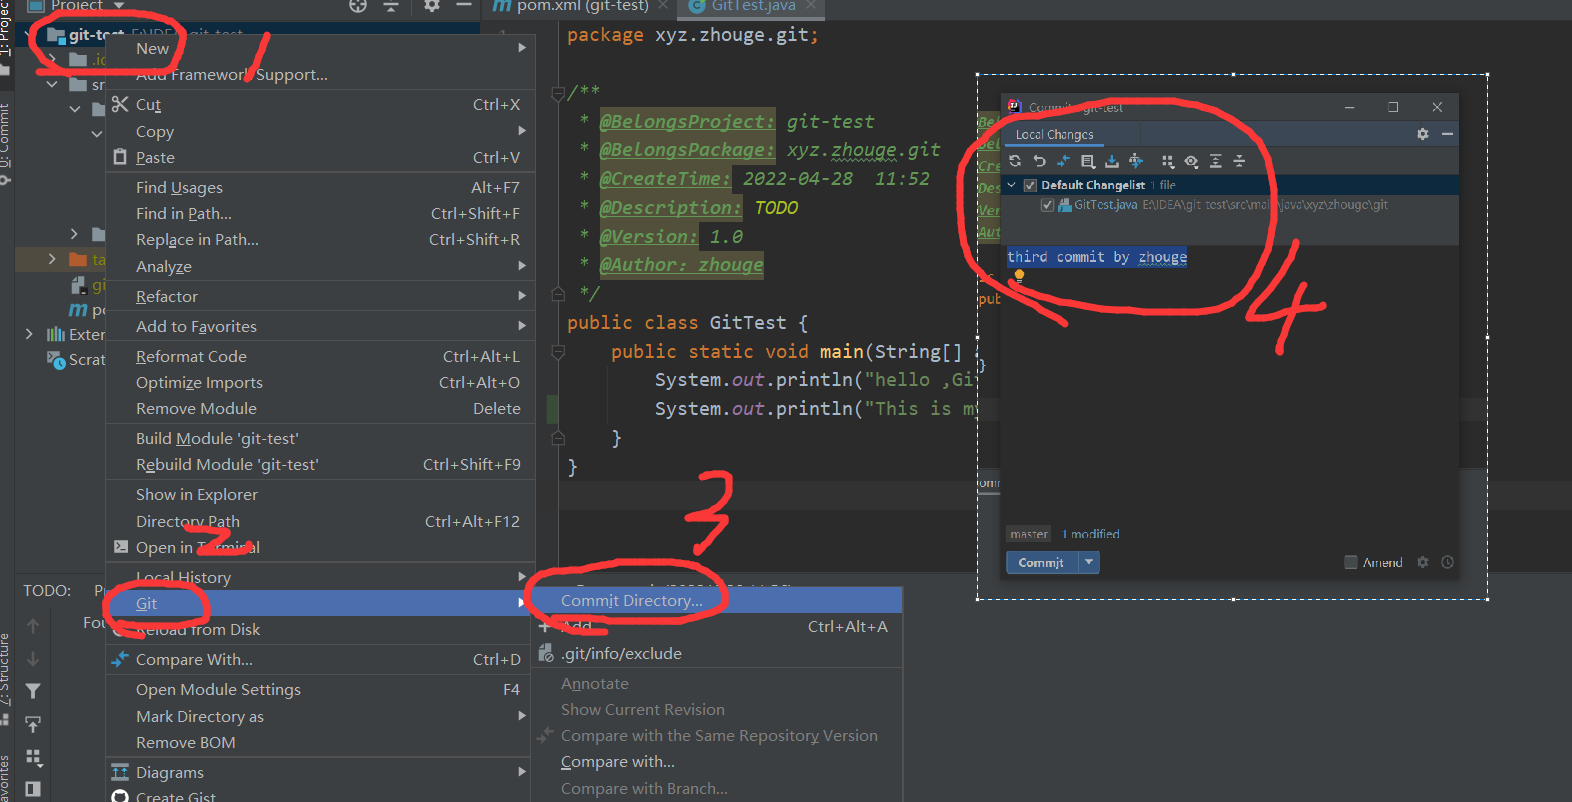This screenshot has width=1572, height=802.
Task: Select Commit Directory... in Git submenu
Action: pyautogui.click(x=716, y=600)
